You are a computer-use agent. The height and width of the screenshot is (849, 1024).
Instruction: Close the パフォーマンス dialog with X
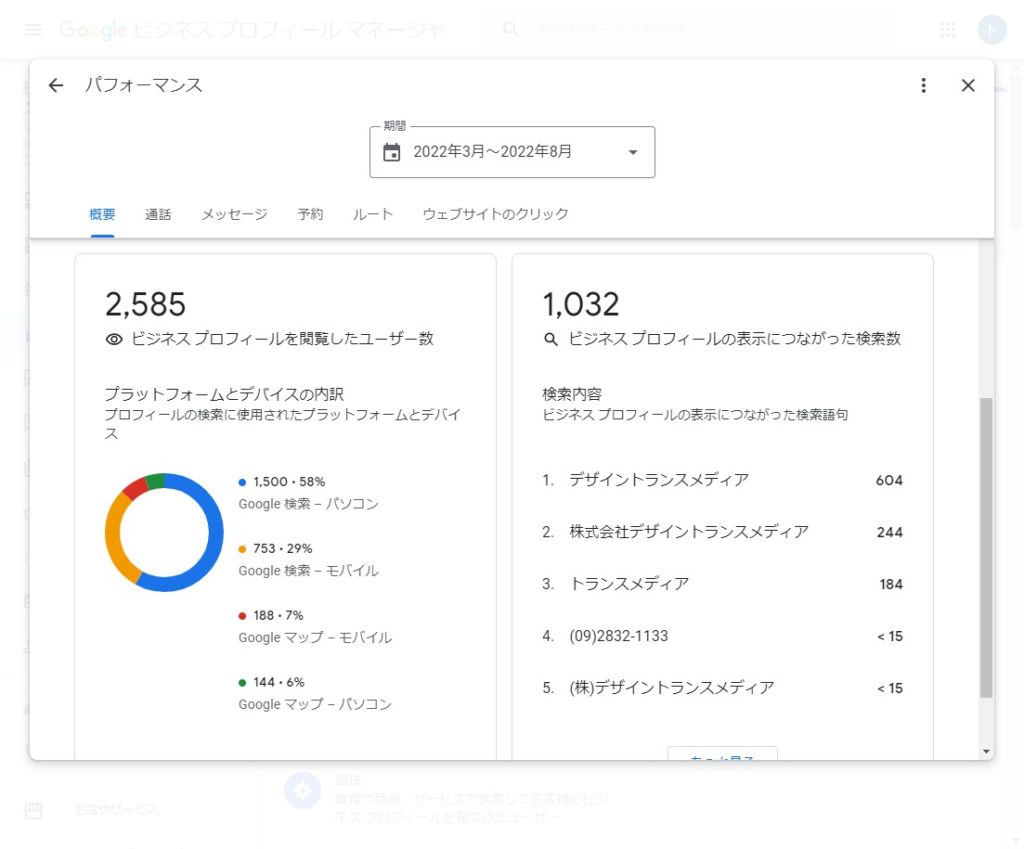tap(968, 86)
